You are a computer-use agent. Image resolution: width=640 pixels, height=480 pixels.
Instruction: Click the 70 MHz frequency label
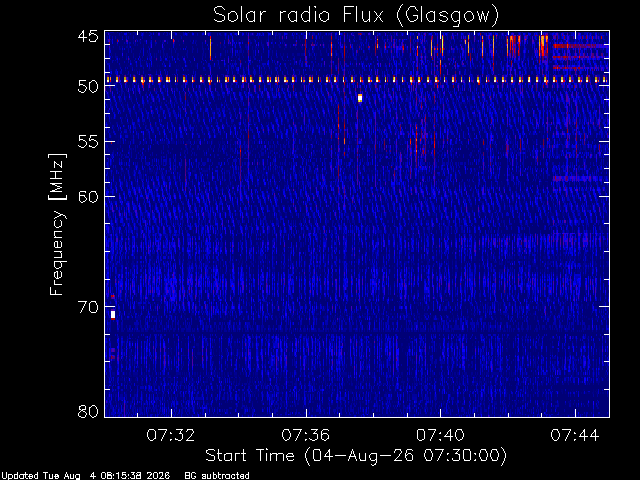point(88,307)
